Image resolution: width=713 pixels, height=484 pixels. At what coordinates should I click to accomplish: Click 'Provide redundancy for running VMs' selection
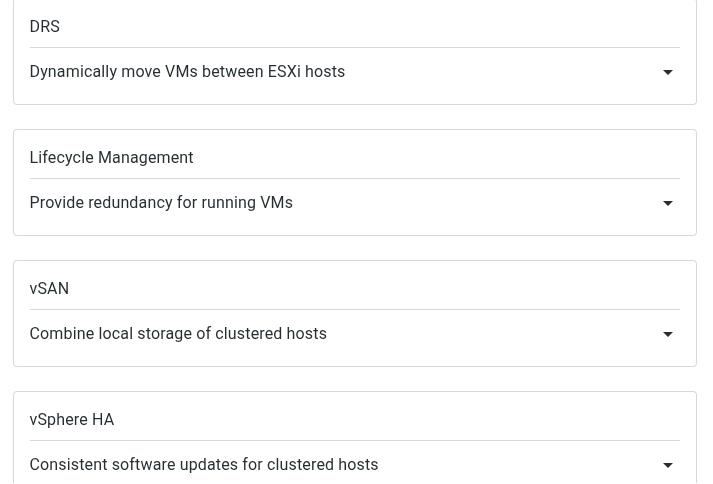click(x=161, y=203)
